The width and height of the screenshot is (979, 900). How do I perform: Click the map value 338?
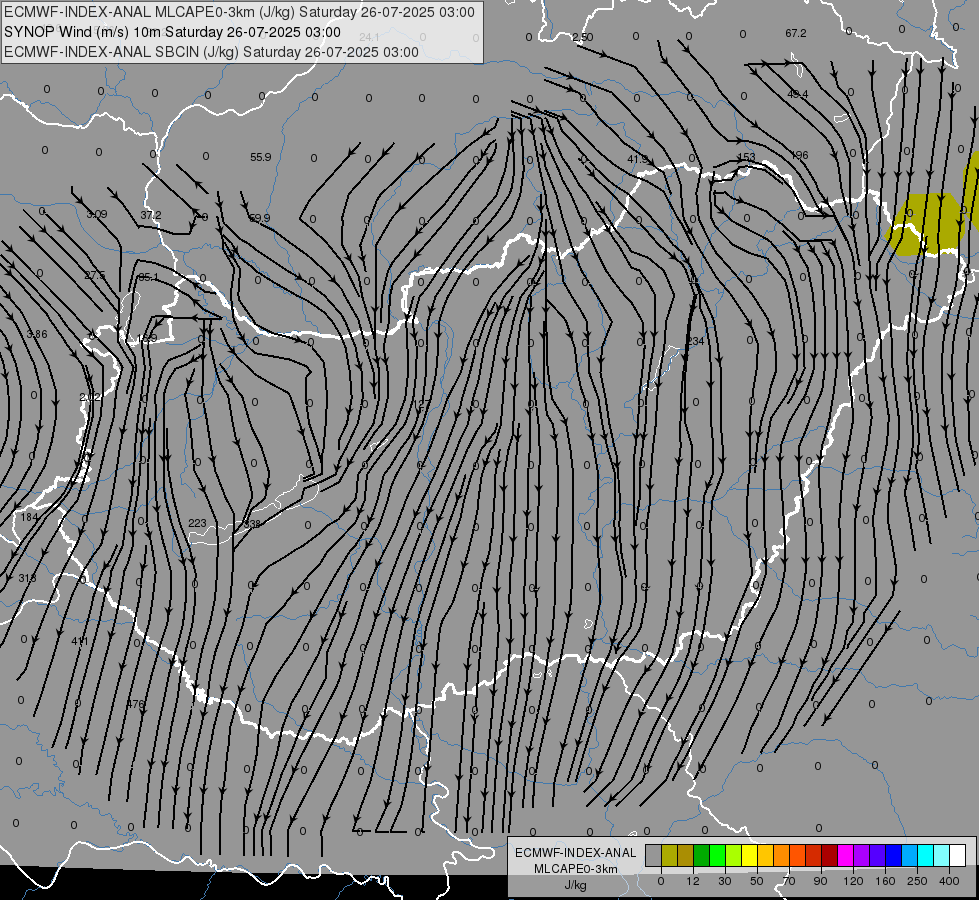click(252, 523)
